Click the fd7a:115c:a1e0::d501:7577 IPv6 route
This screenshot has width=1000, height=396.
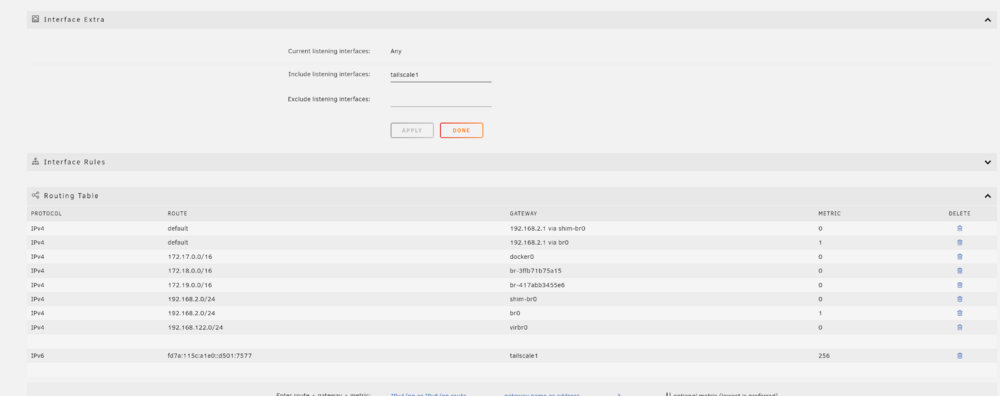click(210, 356)
